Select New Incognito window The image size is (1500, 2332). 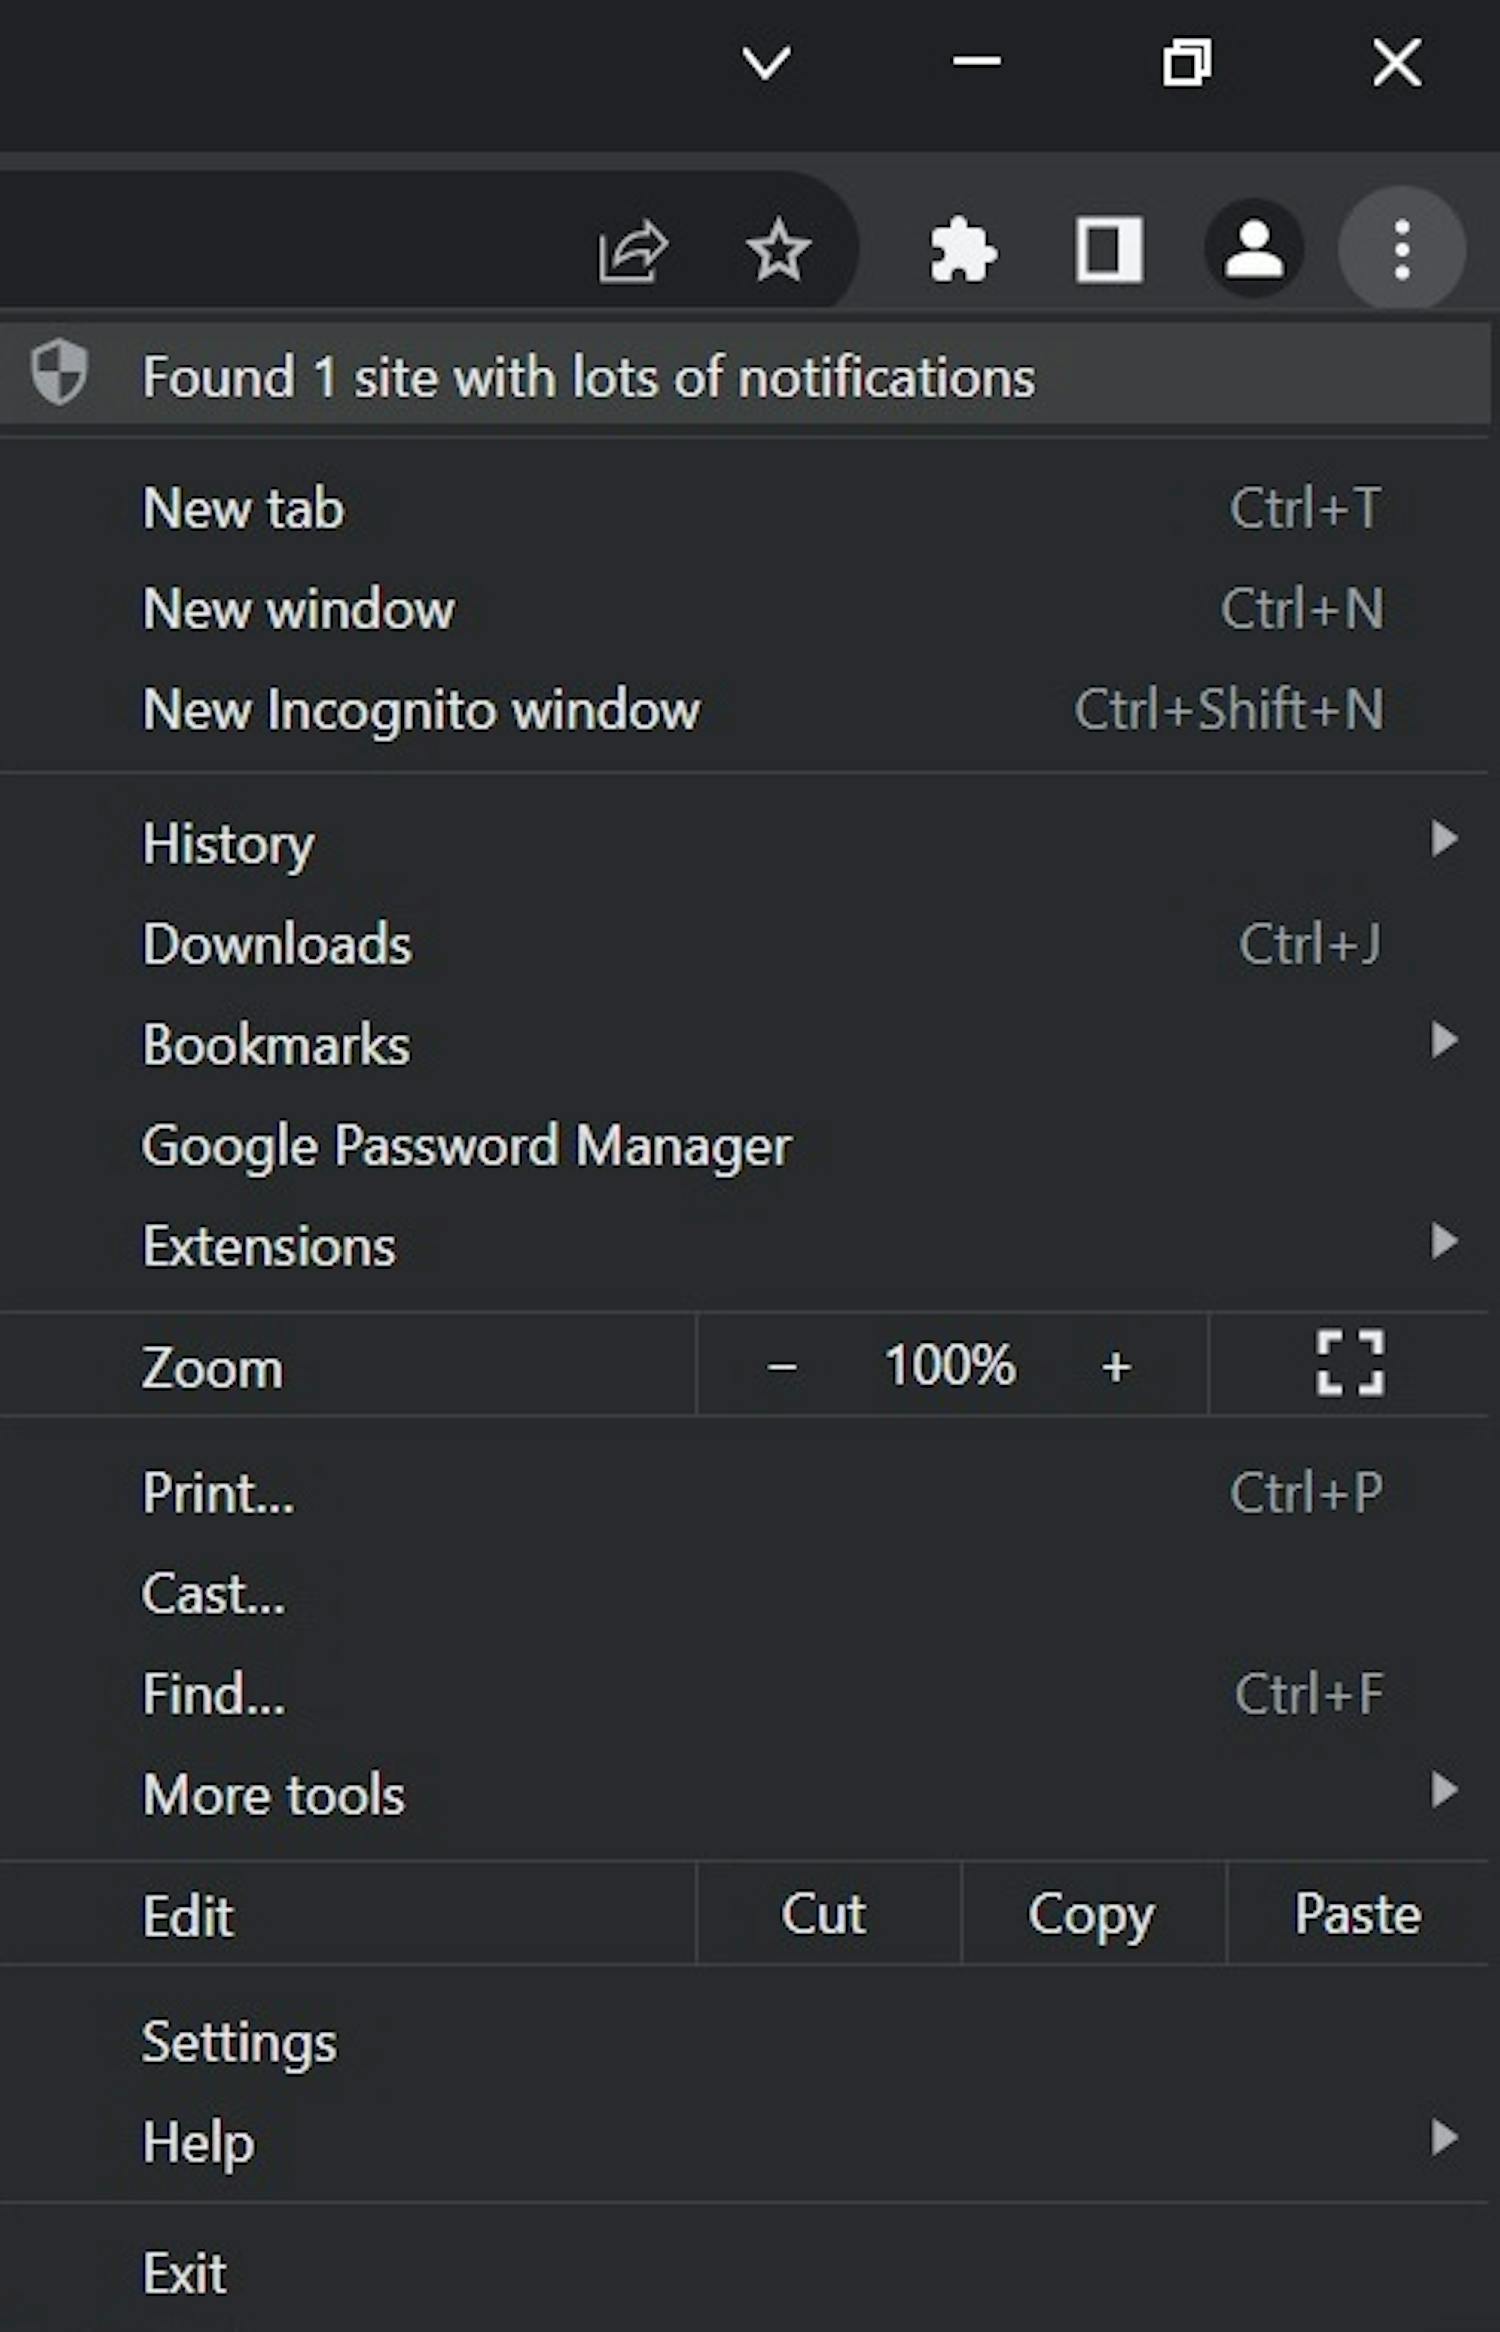pyautogui.click(x=422, y=710)
